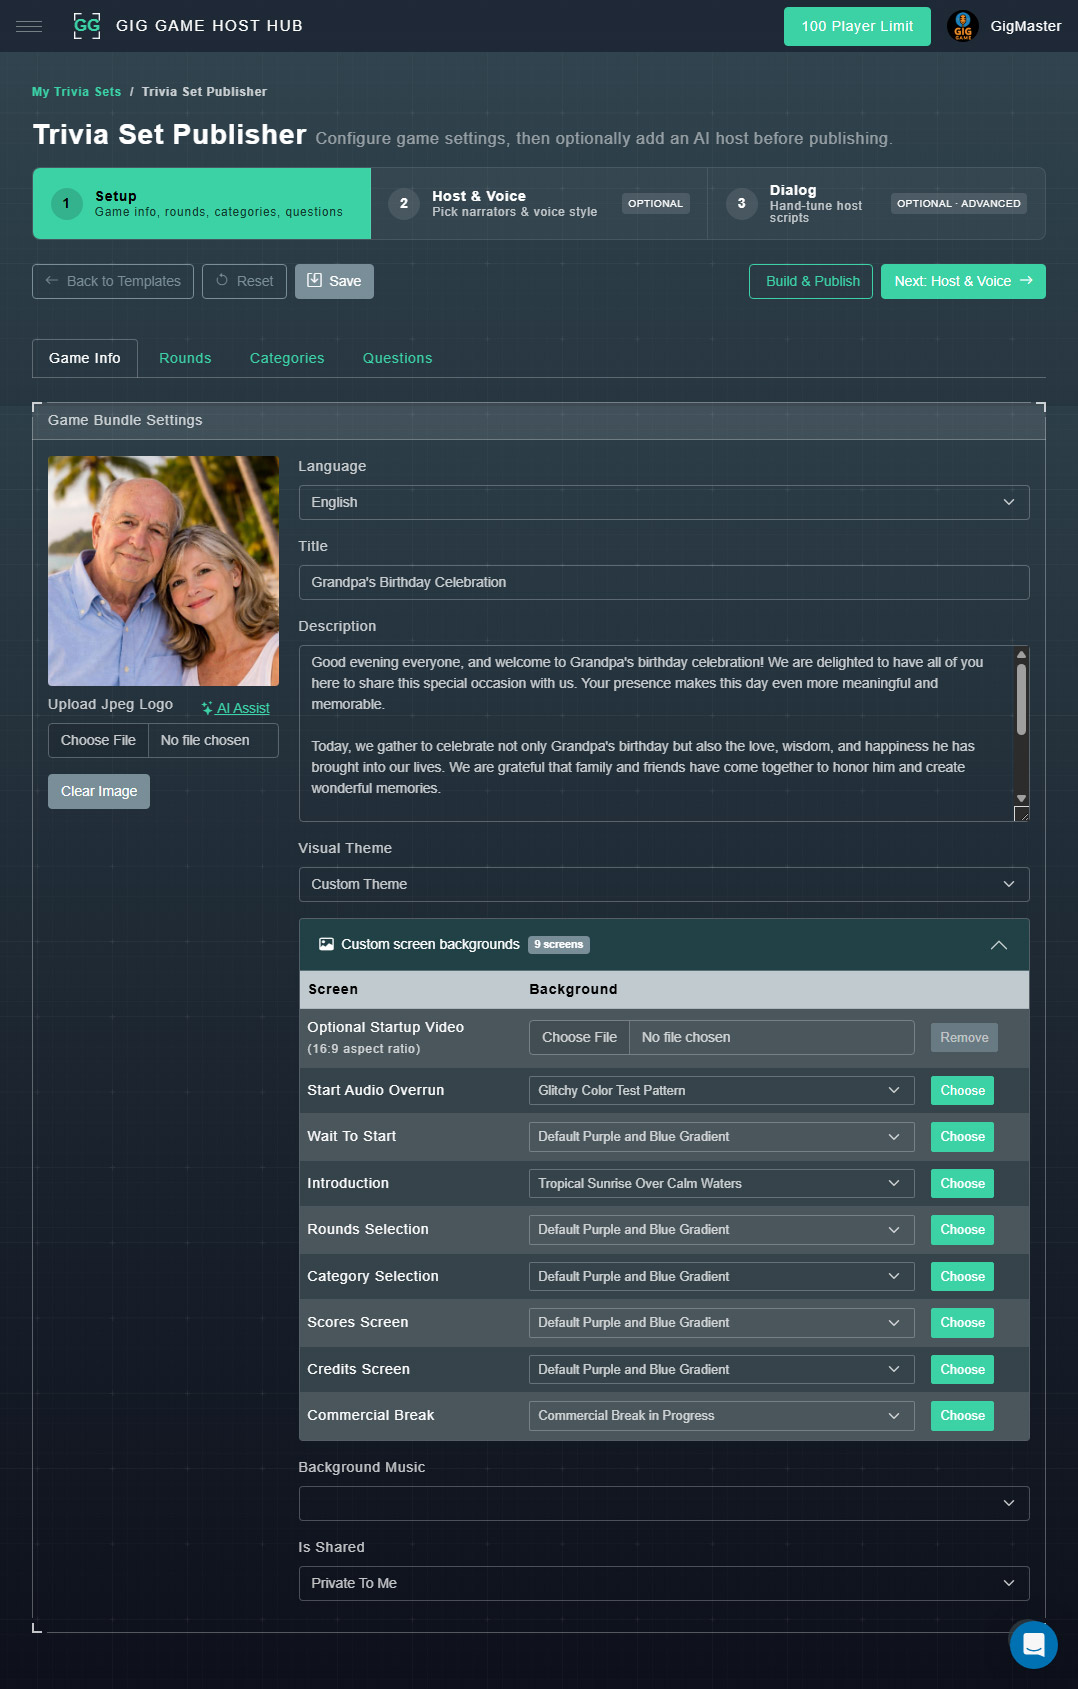Open the Background Music dropdown
The height and width of the screenshot is (1689, 1078).
click(x=664, y=1503)
